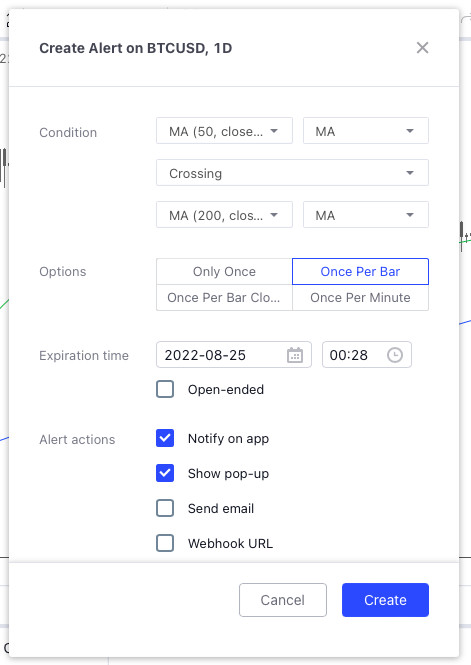Open the MA (50, close) condition dropdown

tap(224, 131)
